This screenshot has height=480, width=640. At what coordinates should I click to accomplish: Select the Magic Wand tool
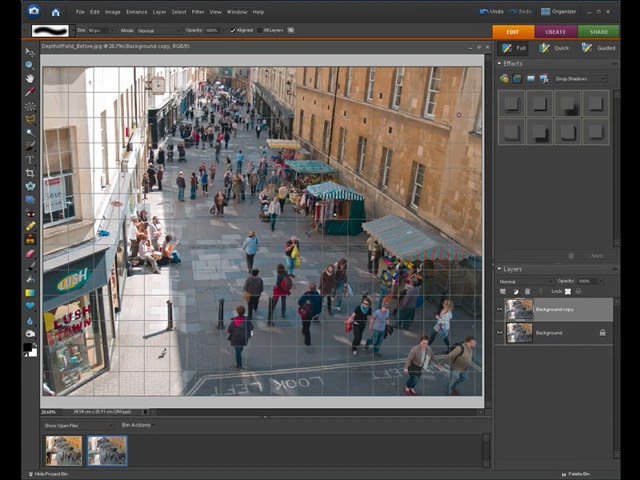pyautogui.click(x=30, y=133)
